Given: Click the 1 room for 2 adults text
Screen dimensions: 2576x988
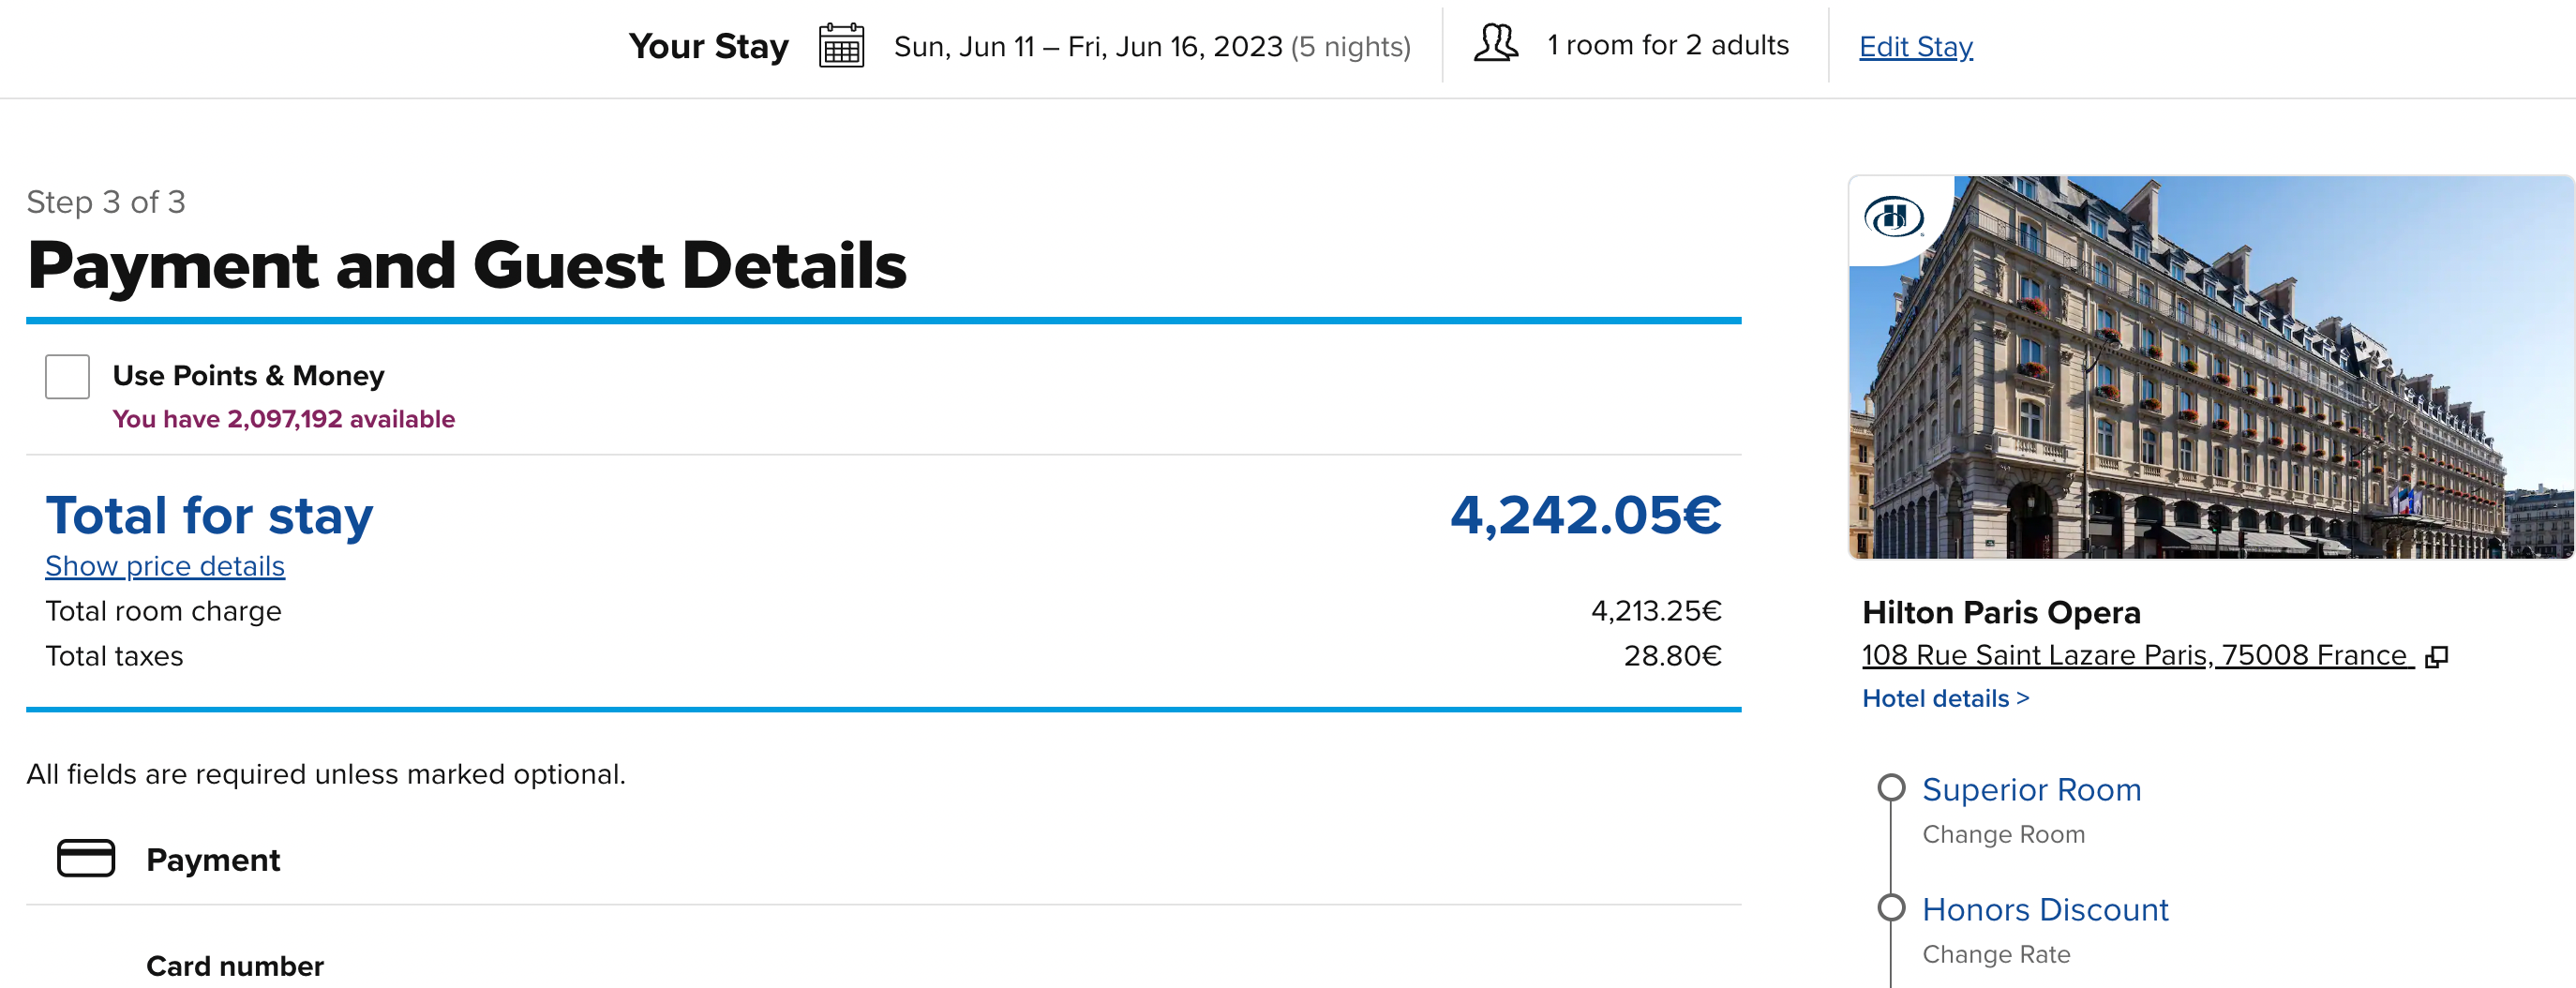Looking at the screenshot, I should pyautogui.click(x=1667, y=45).
